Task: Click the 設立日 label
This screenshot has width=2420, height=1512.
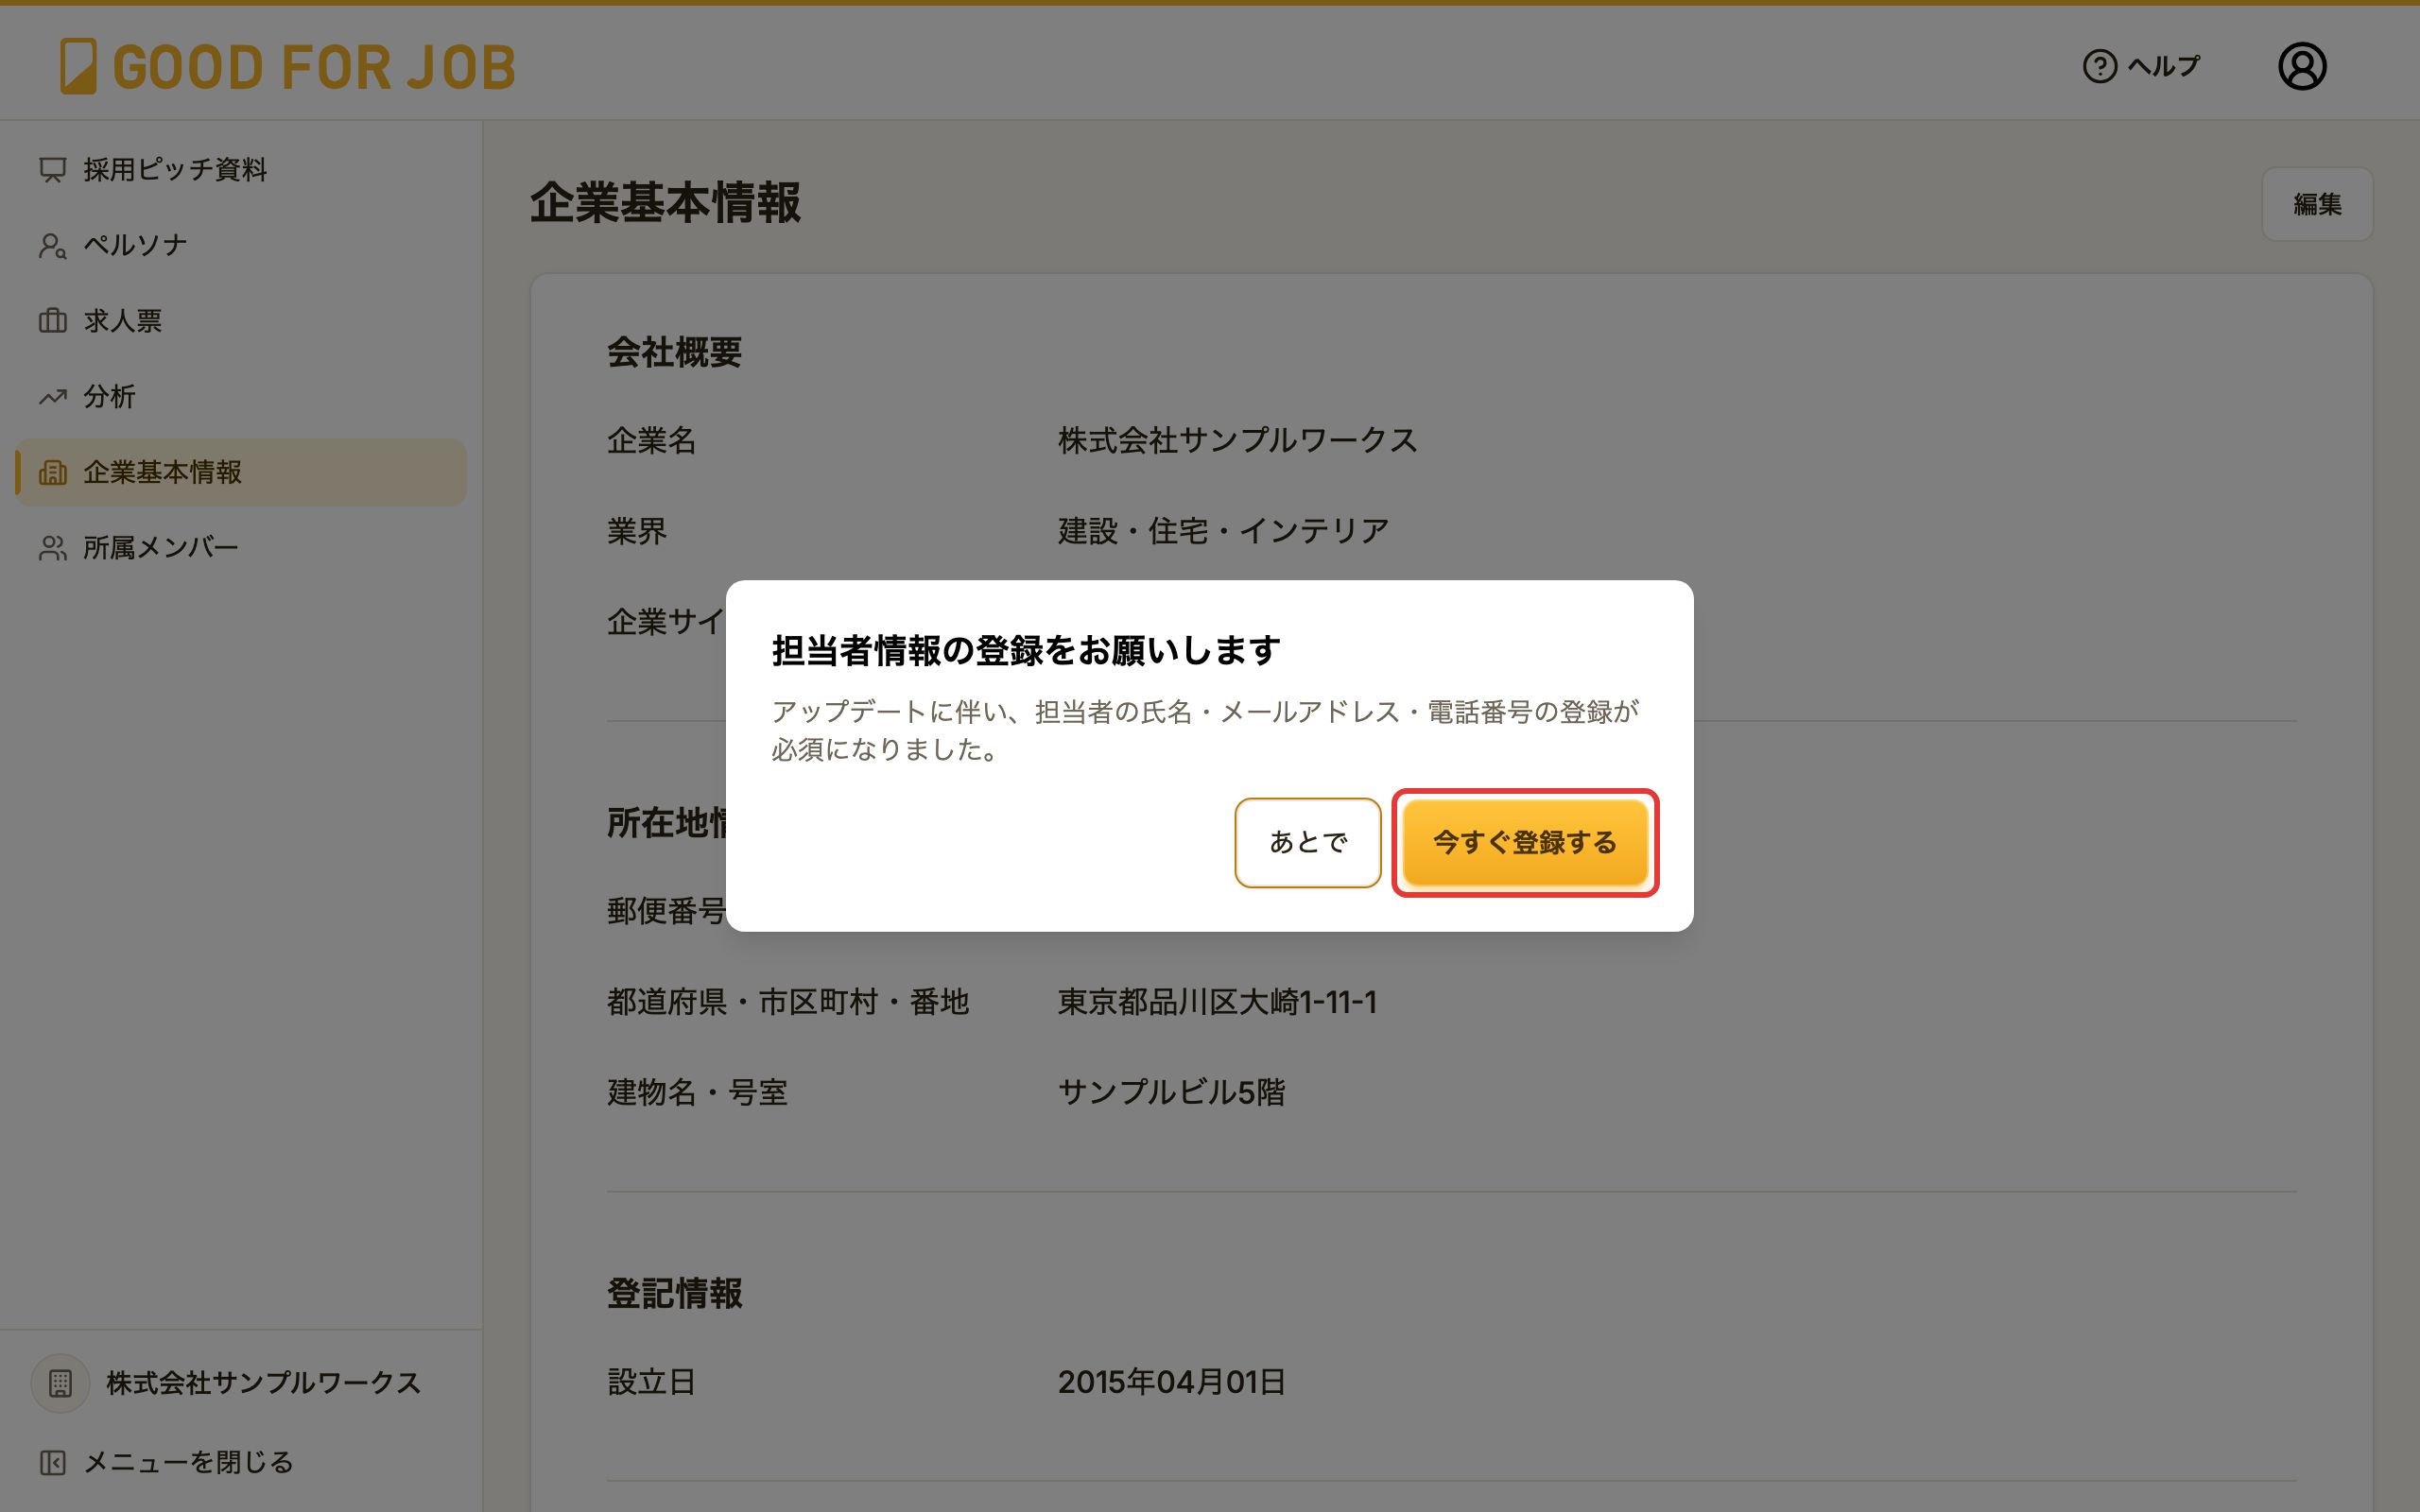Action: [651, 1382]
